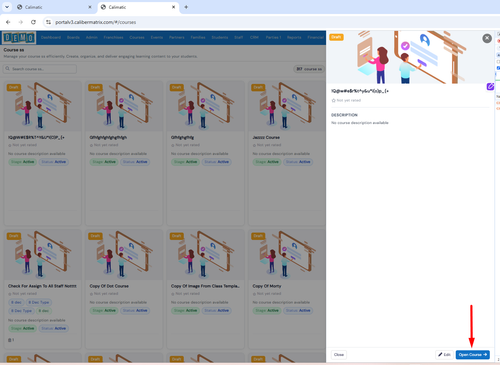
Task: Open the Courses menu
Action: pyautogui.click(x=137, y=37)
